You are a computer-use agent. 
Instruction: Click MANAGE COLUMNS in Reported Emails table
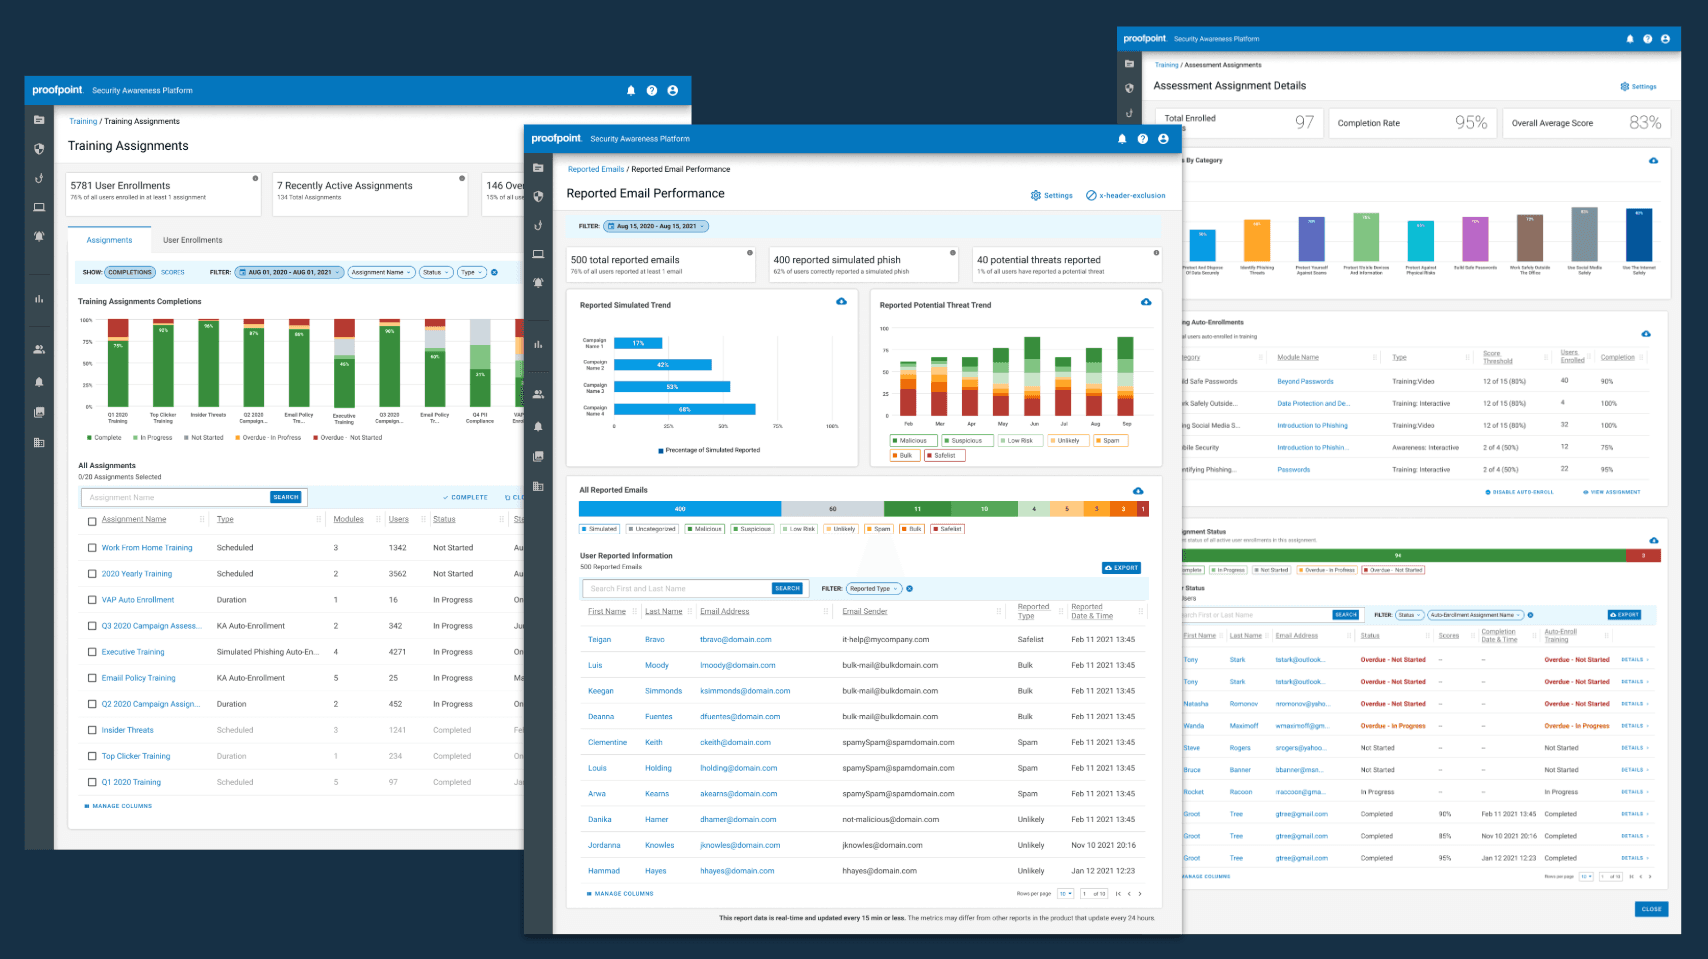coord(620,894)
